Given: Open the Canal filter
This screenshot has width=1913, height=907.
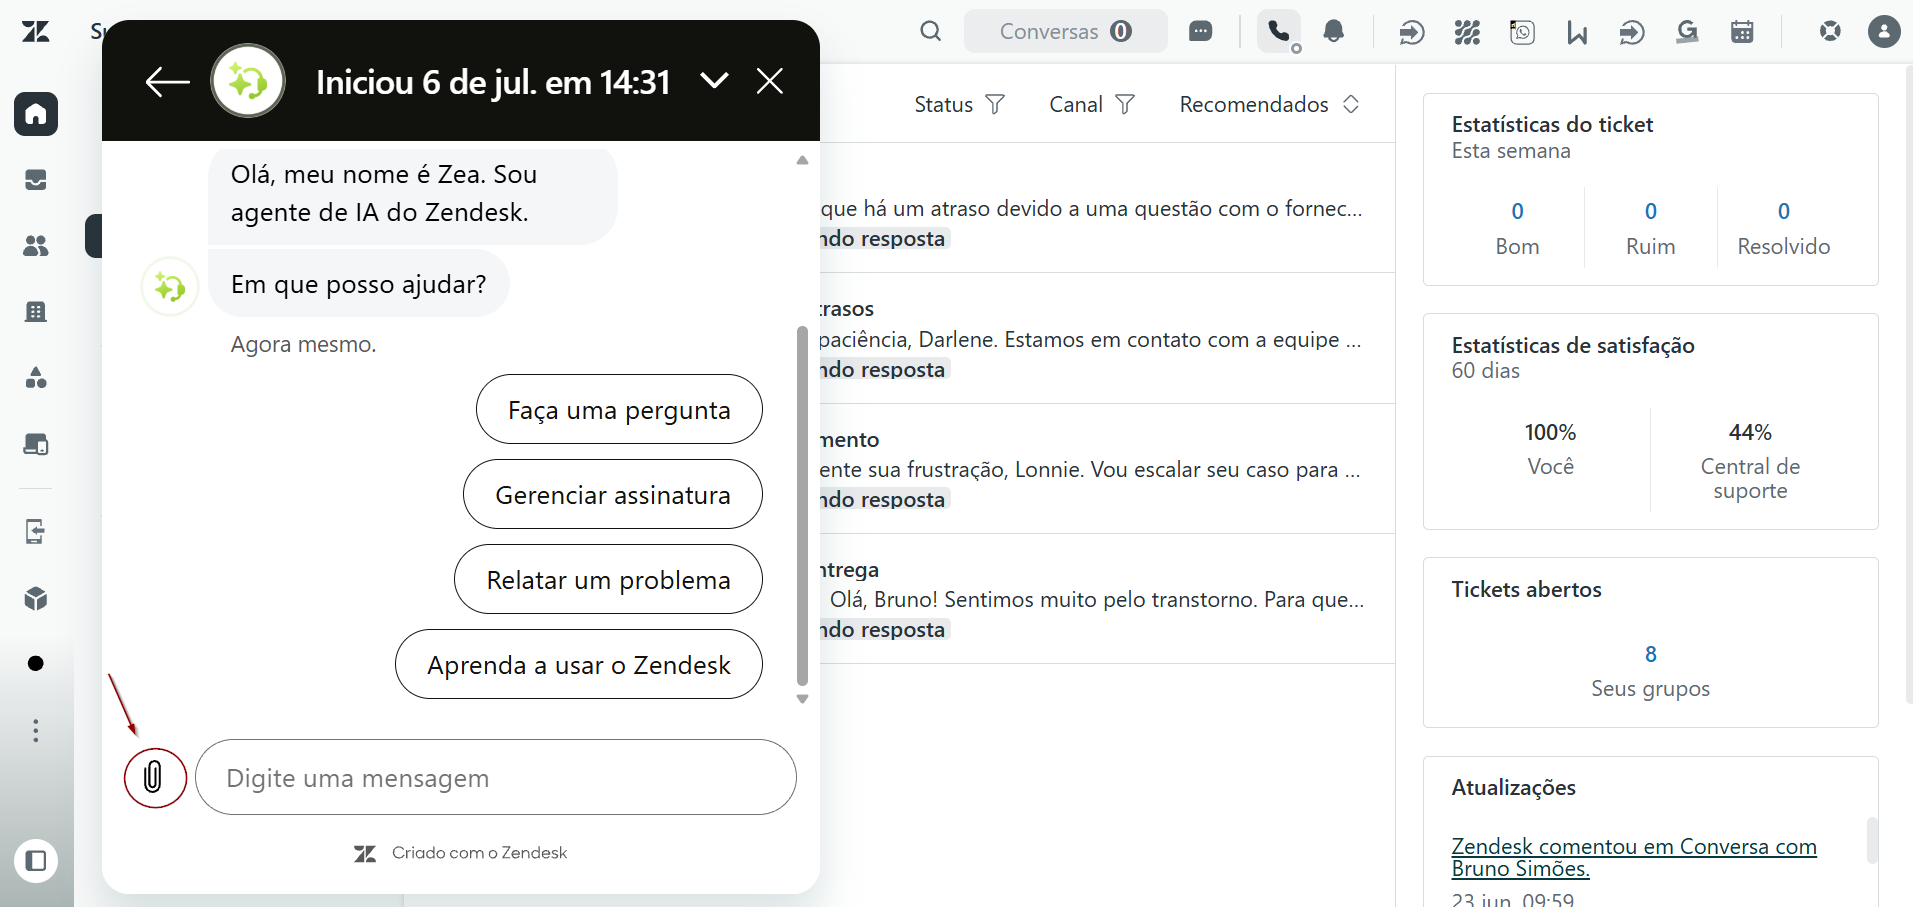Looking at the screenshot, I should coord(1092,104).
